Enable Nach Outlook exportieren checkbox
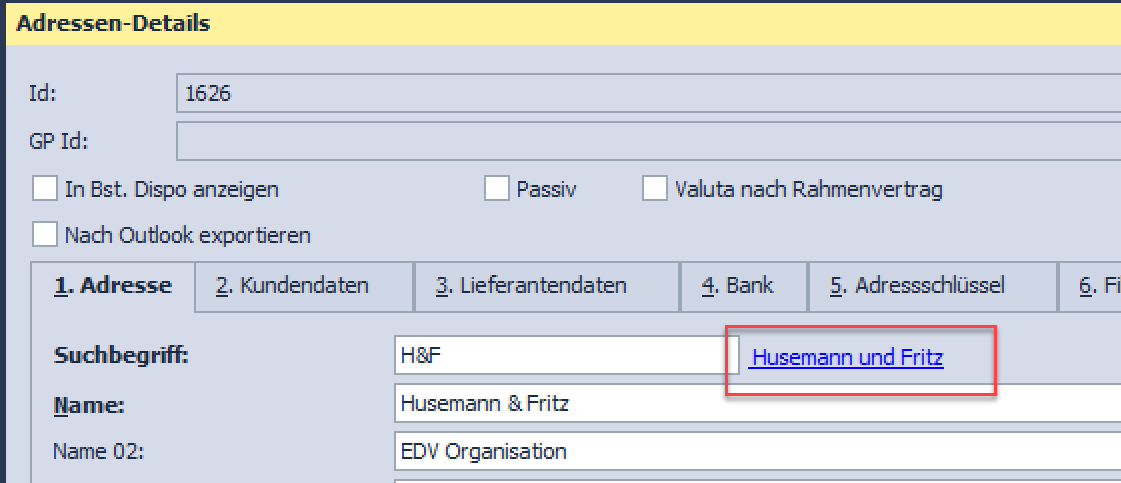 click(45, 235)
